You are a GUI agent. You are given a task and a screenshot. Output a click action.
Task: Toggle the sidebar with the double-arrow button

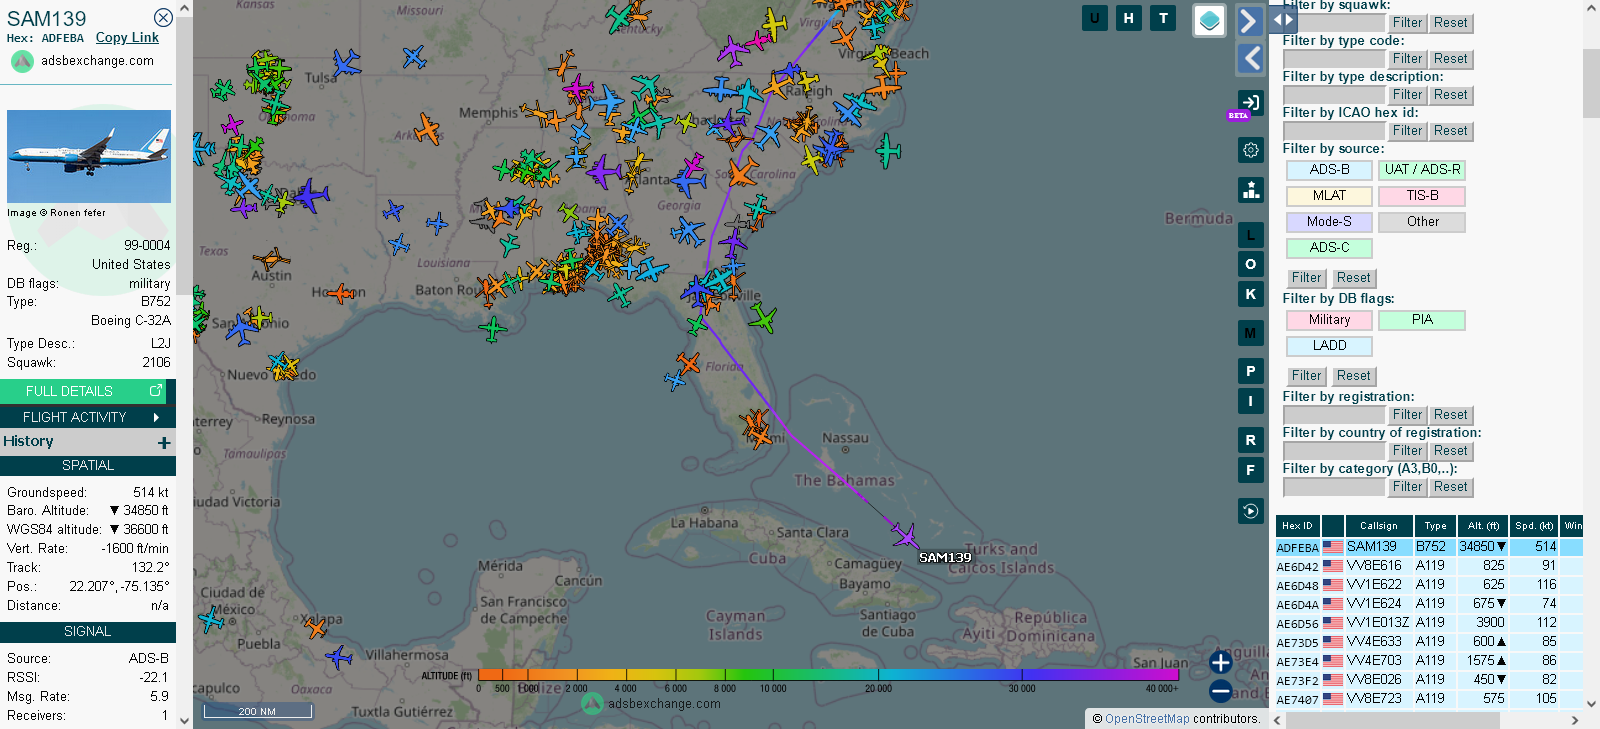1283,19
